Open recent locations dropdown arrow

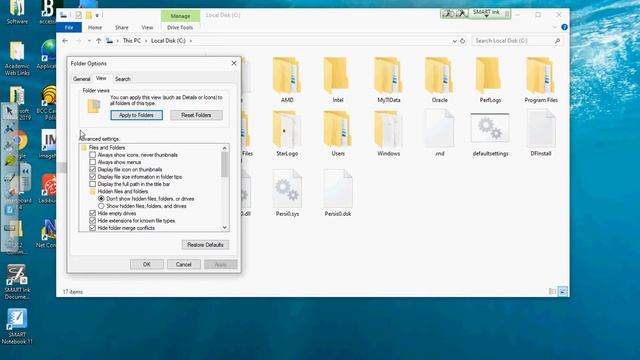tap(89, 41)
